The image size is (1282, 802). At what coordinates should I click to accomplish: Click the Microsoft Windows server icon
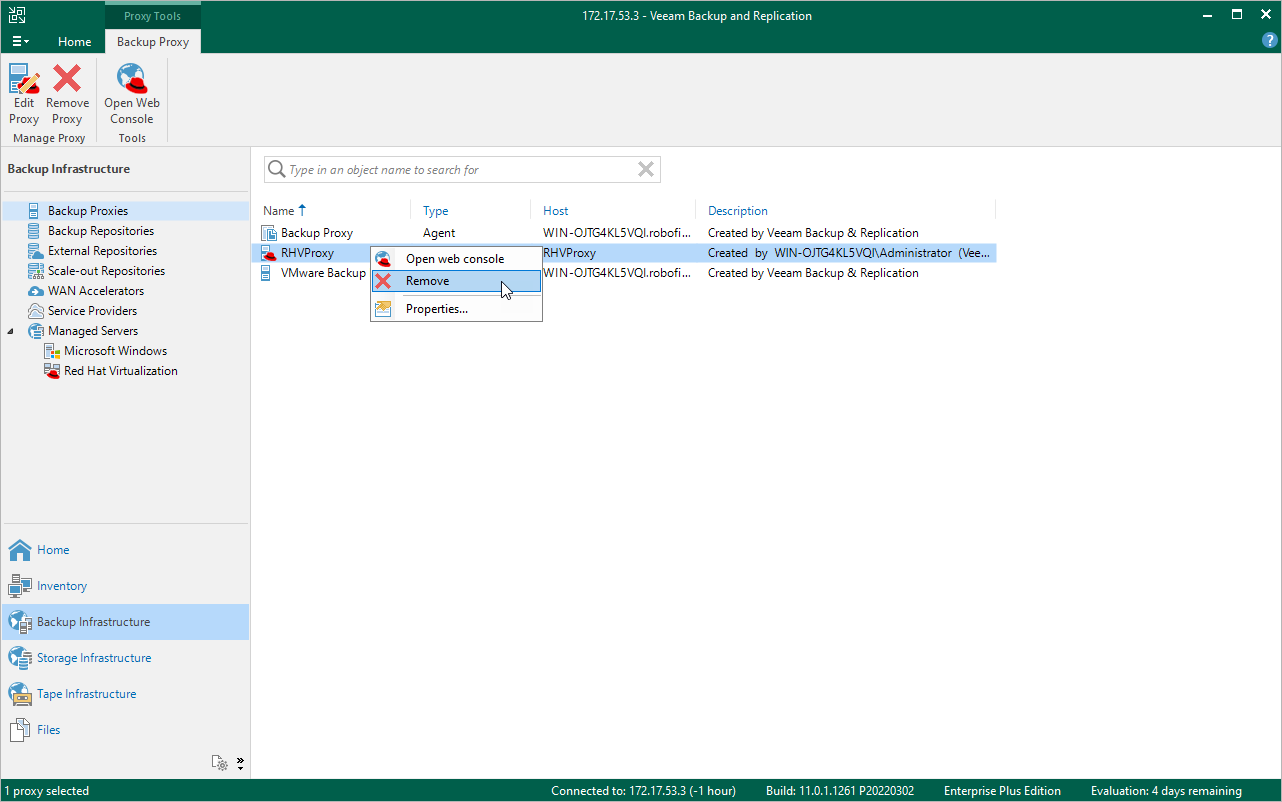pos(52,351)
